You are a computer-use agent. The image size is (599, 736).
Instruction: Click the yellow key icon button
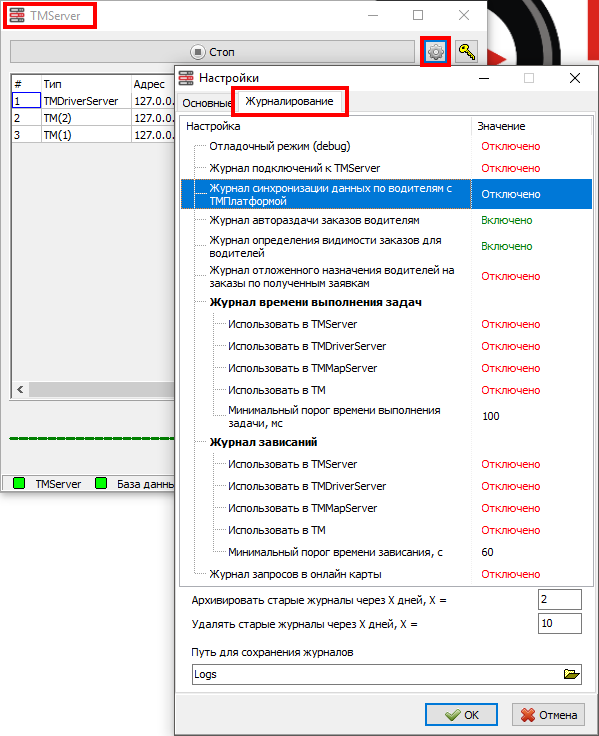coord(467,52)
